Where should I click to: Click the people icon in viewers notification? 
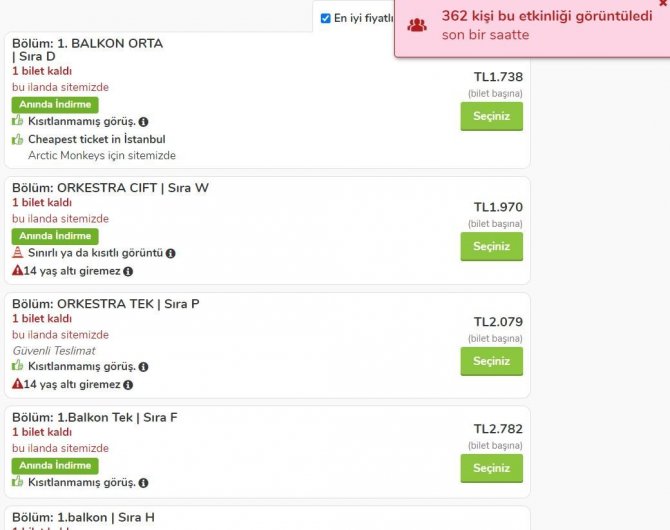pos(417,25)
